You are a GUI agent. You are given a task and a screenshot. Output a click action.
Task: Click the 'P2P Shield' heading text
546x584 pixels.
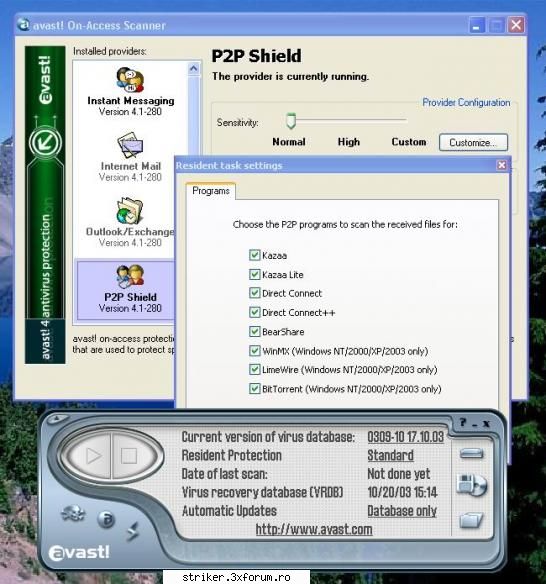257,56
